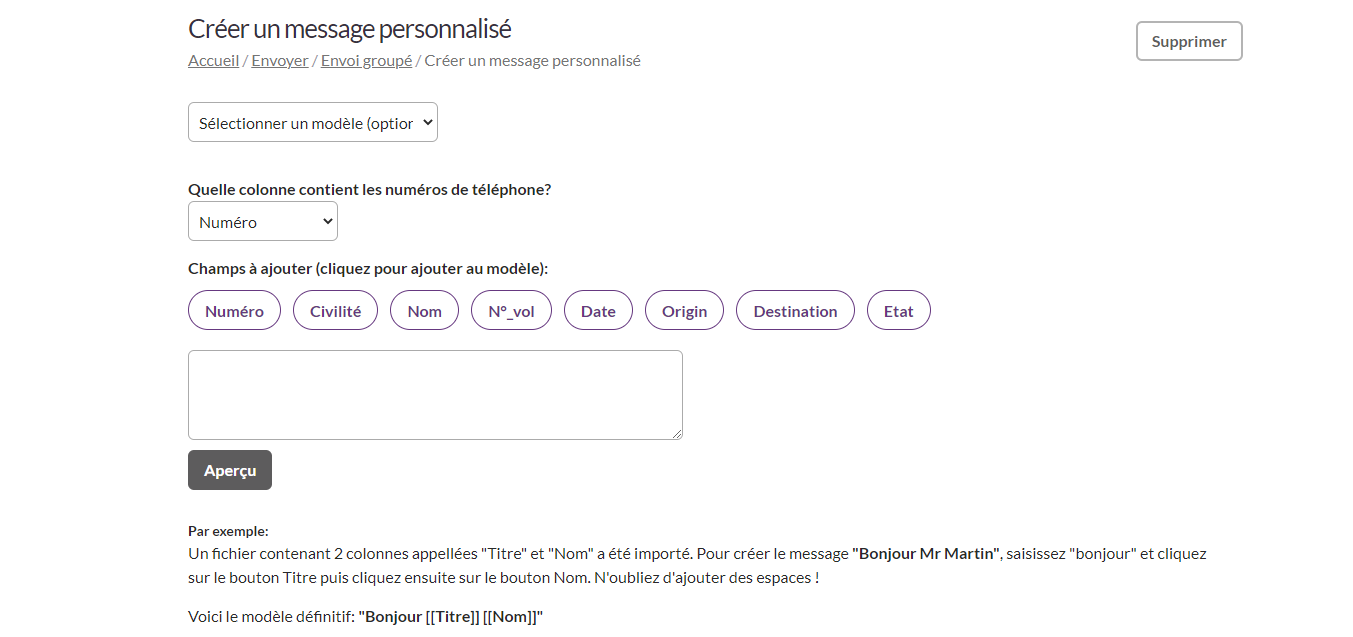Screen dimensions: 1353x637
Task: Navigate to the Envoi groupé breadcrumb
Action: click(366, 61)
